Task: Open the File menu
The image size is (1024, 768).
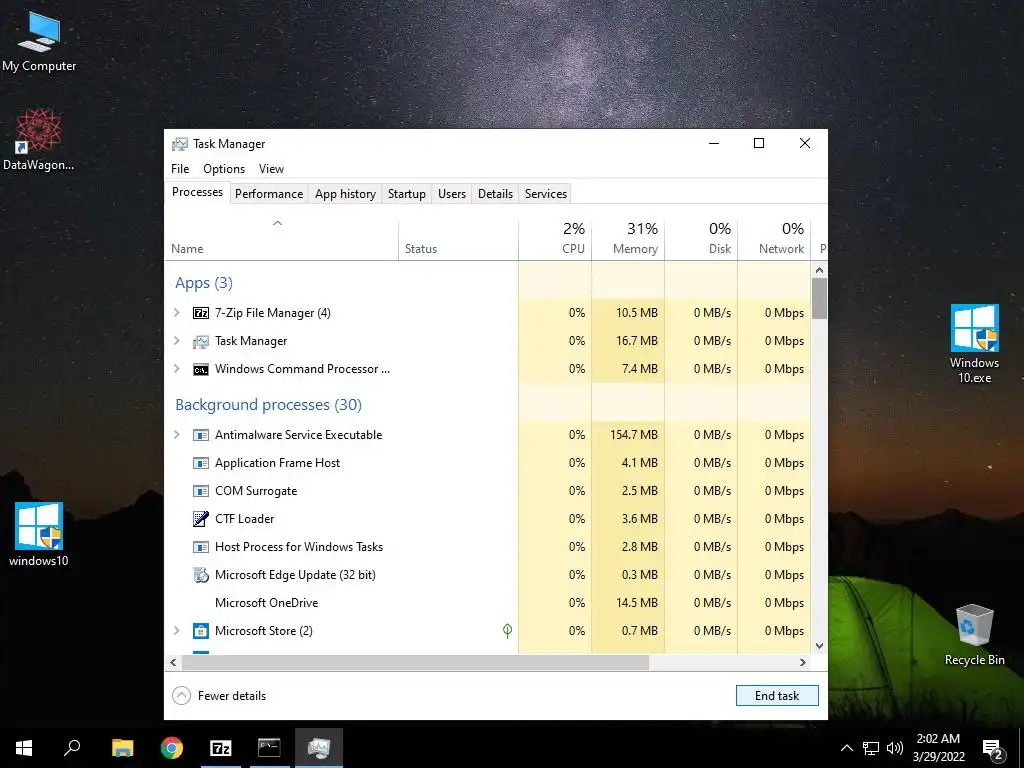Action: tap(180, 168)
